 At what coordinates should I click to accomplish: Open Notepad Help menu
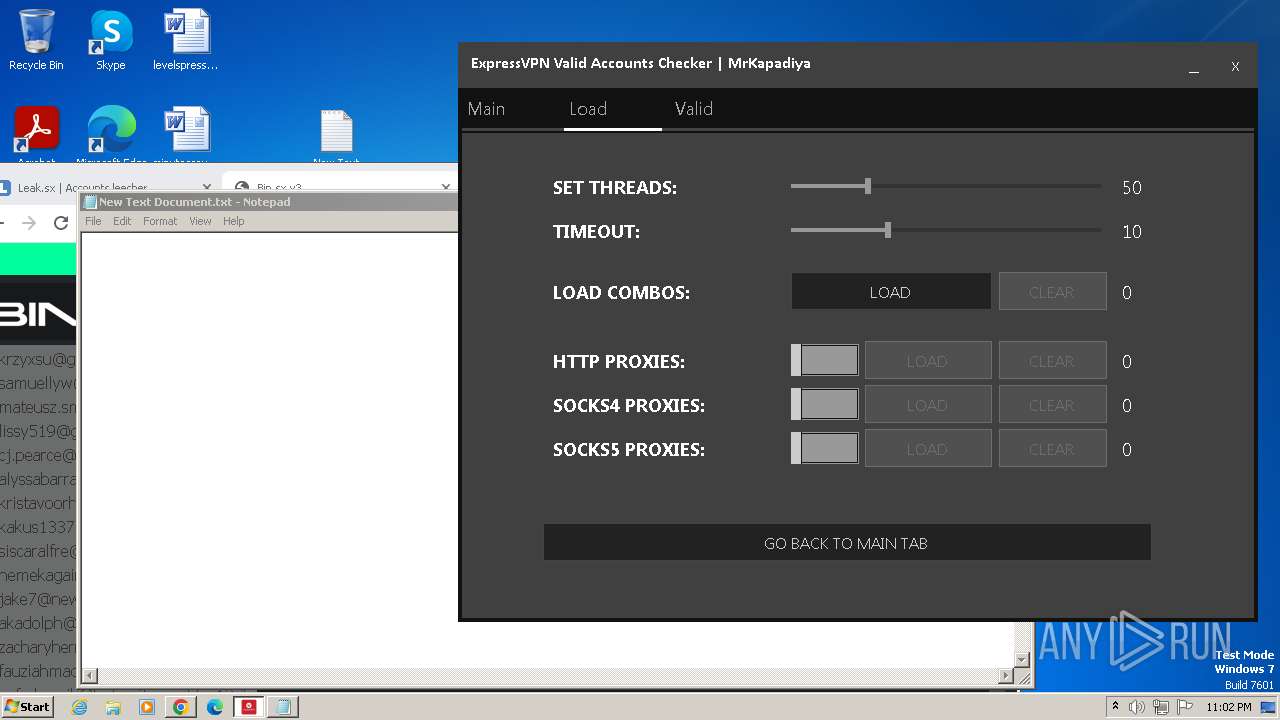coord(233,221)
